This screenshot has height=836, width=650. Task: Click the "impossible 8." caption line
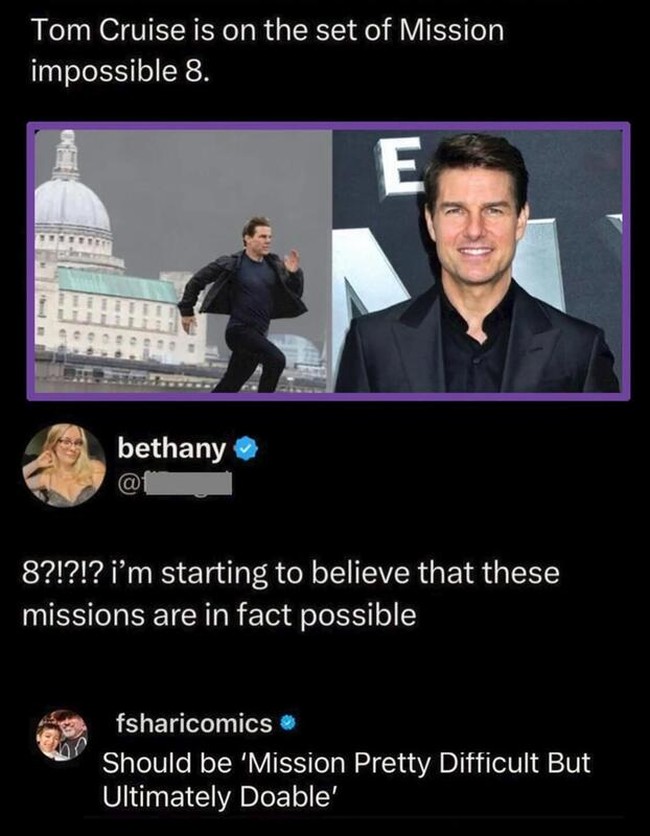tap(121, 73)
